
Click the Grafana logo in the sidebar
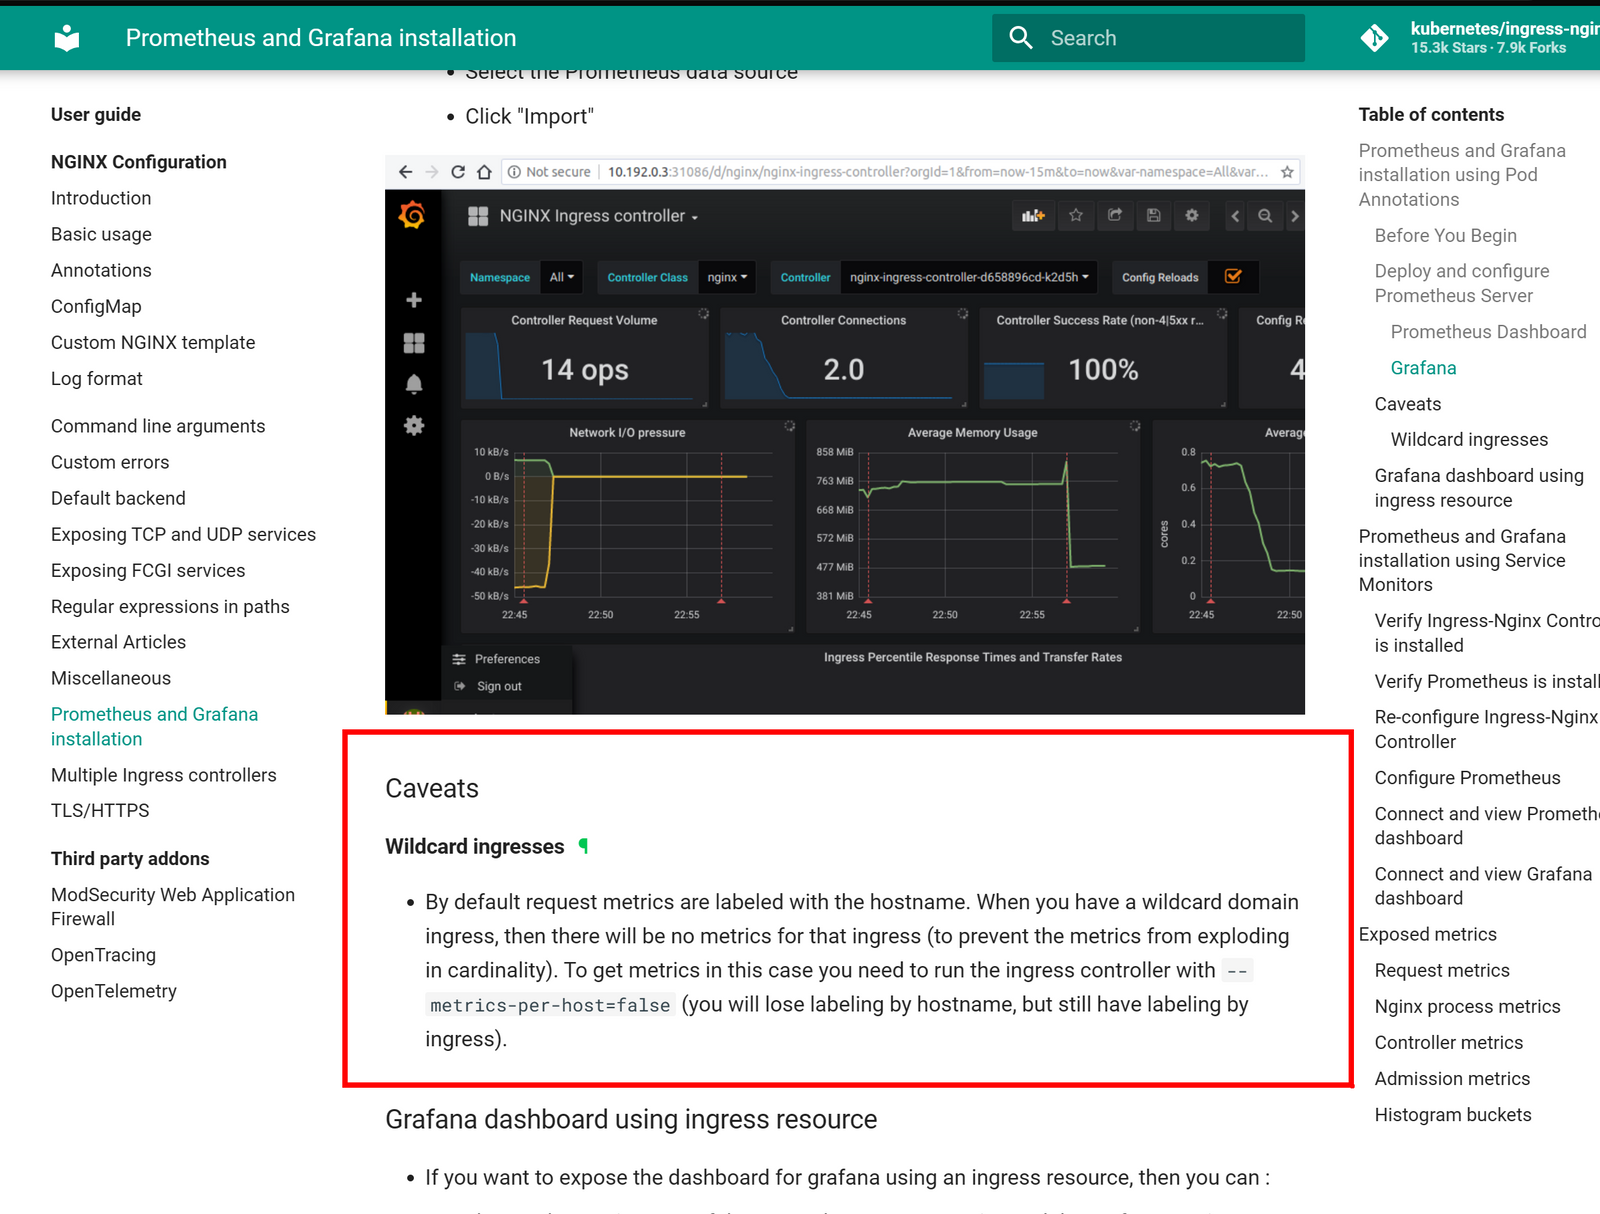[x=413, y=214]
